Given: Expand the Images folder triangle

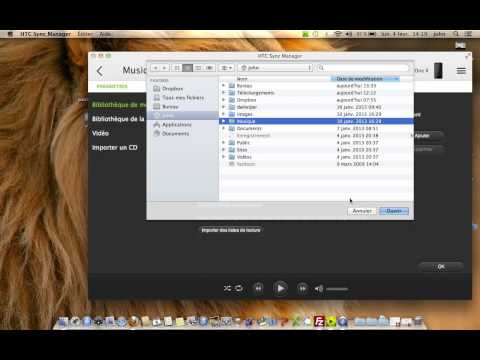Looking at the screenshot, I should click(x=224, y=114).
